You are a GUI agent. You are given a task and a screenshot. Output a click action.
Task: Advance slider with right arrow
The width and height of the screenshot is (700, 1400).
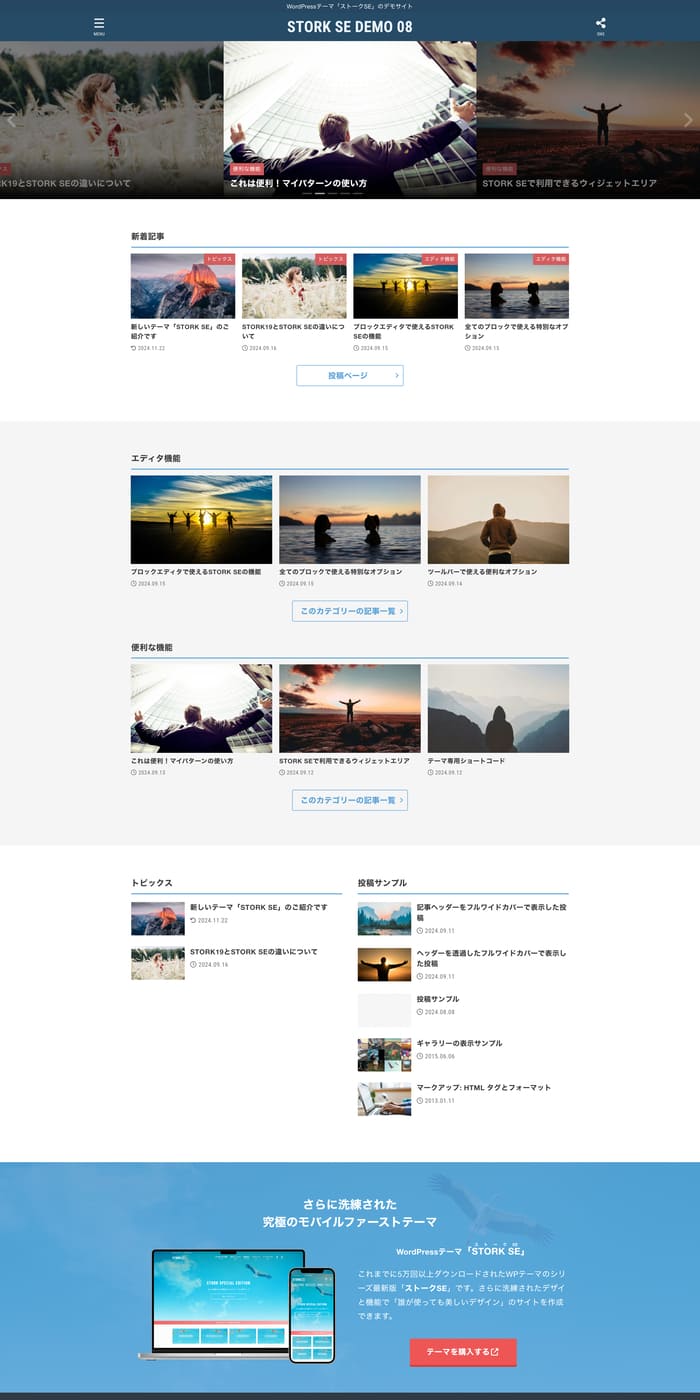coord(687,120)
